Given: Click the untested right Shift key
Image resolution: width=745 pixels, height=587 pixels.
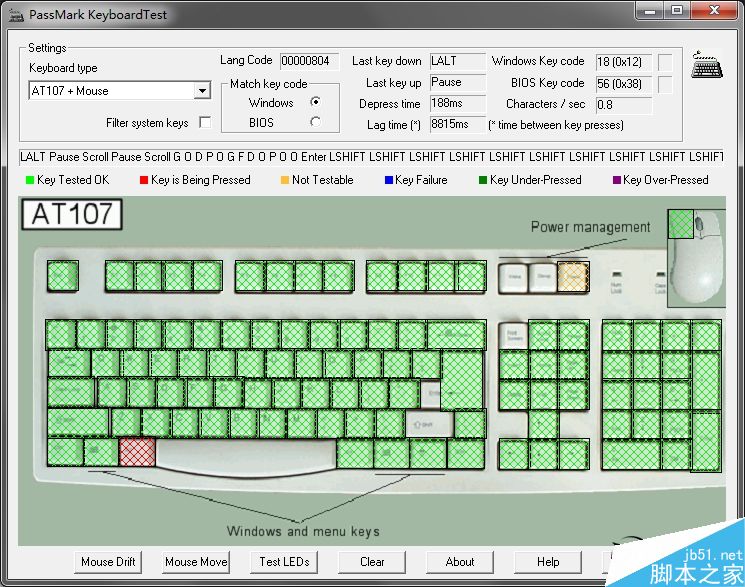Looking at the screenshot, I should pyautogui.click(x=430, y=424).
